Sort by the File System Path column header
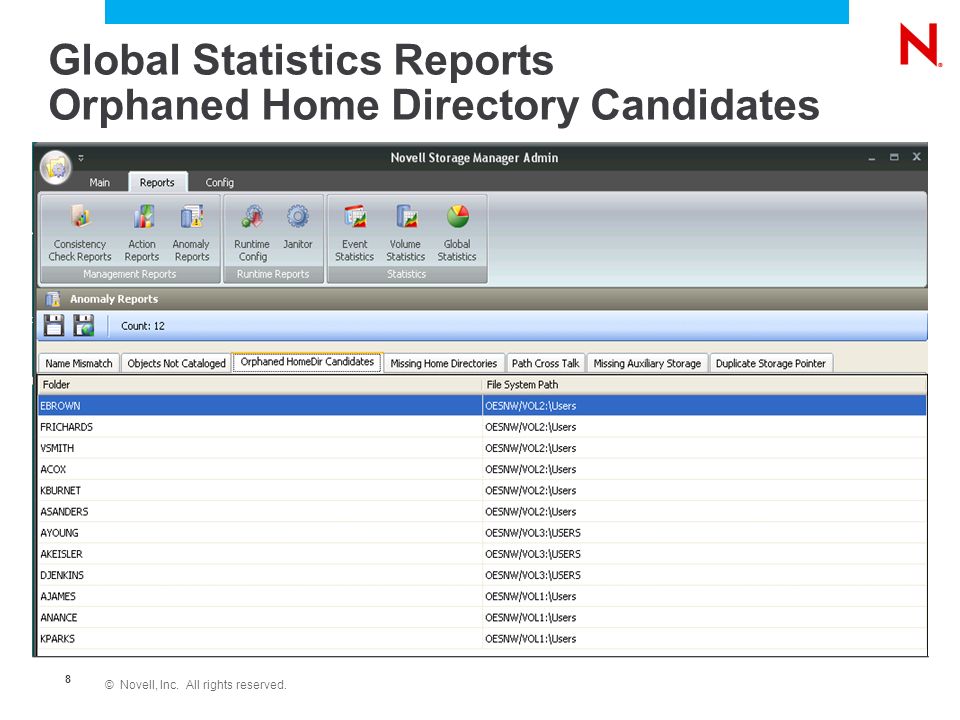This screenshot has height=720, width=960. click(704, 384)
